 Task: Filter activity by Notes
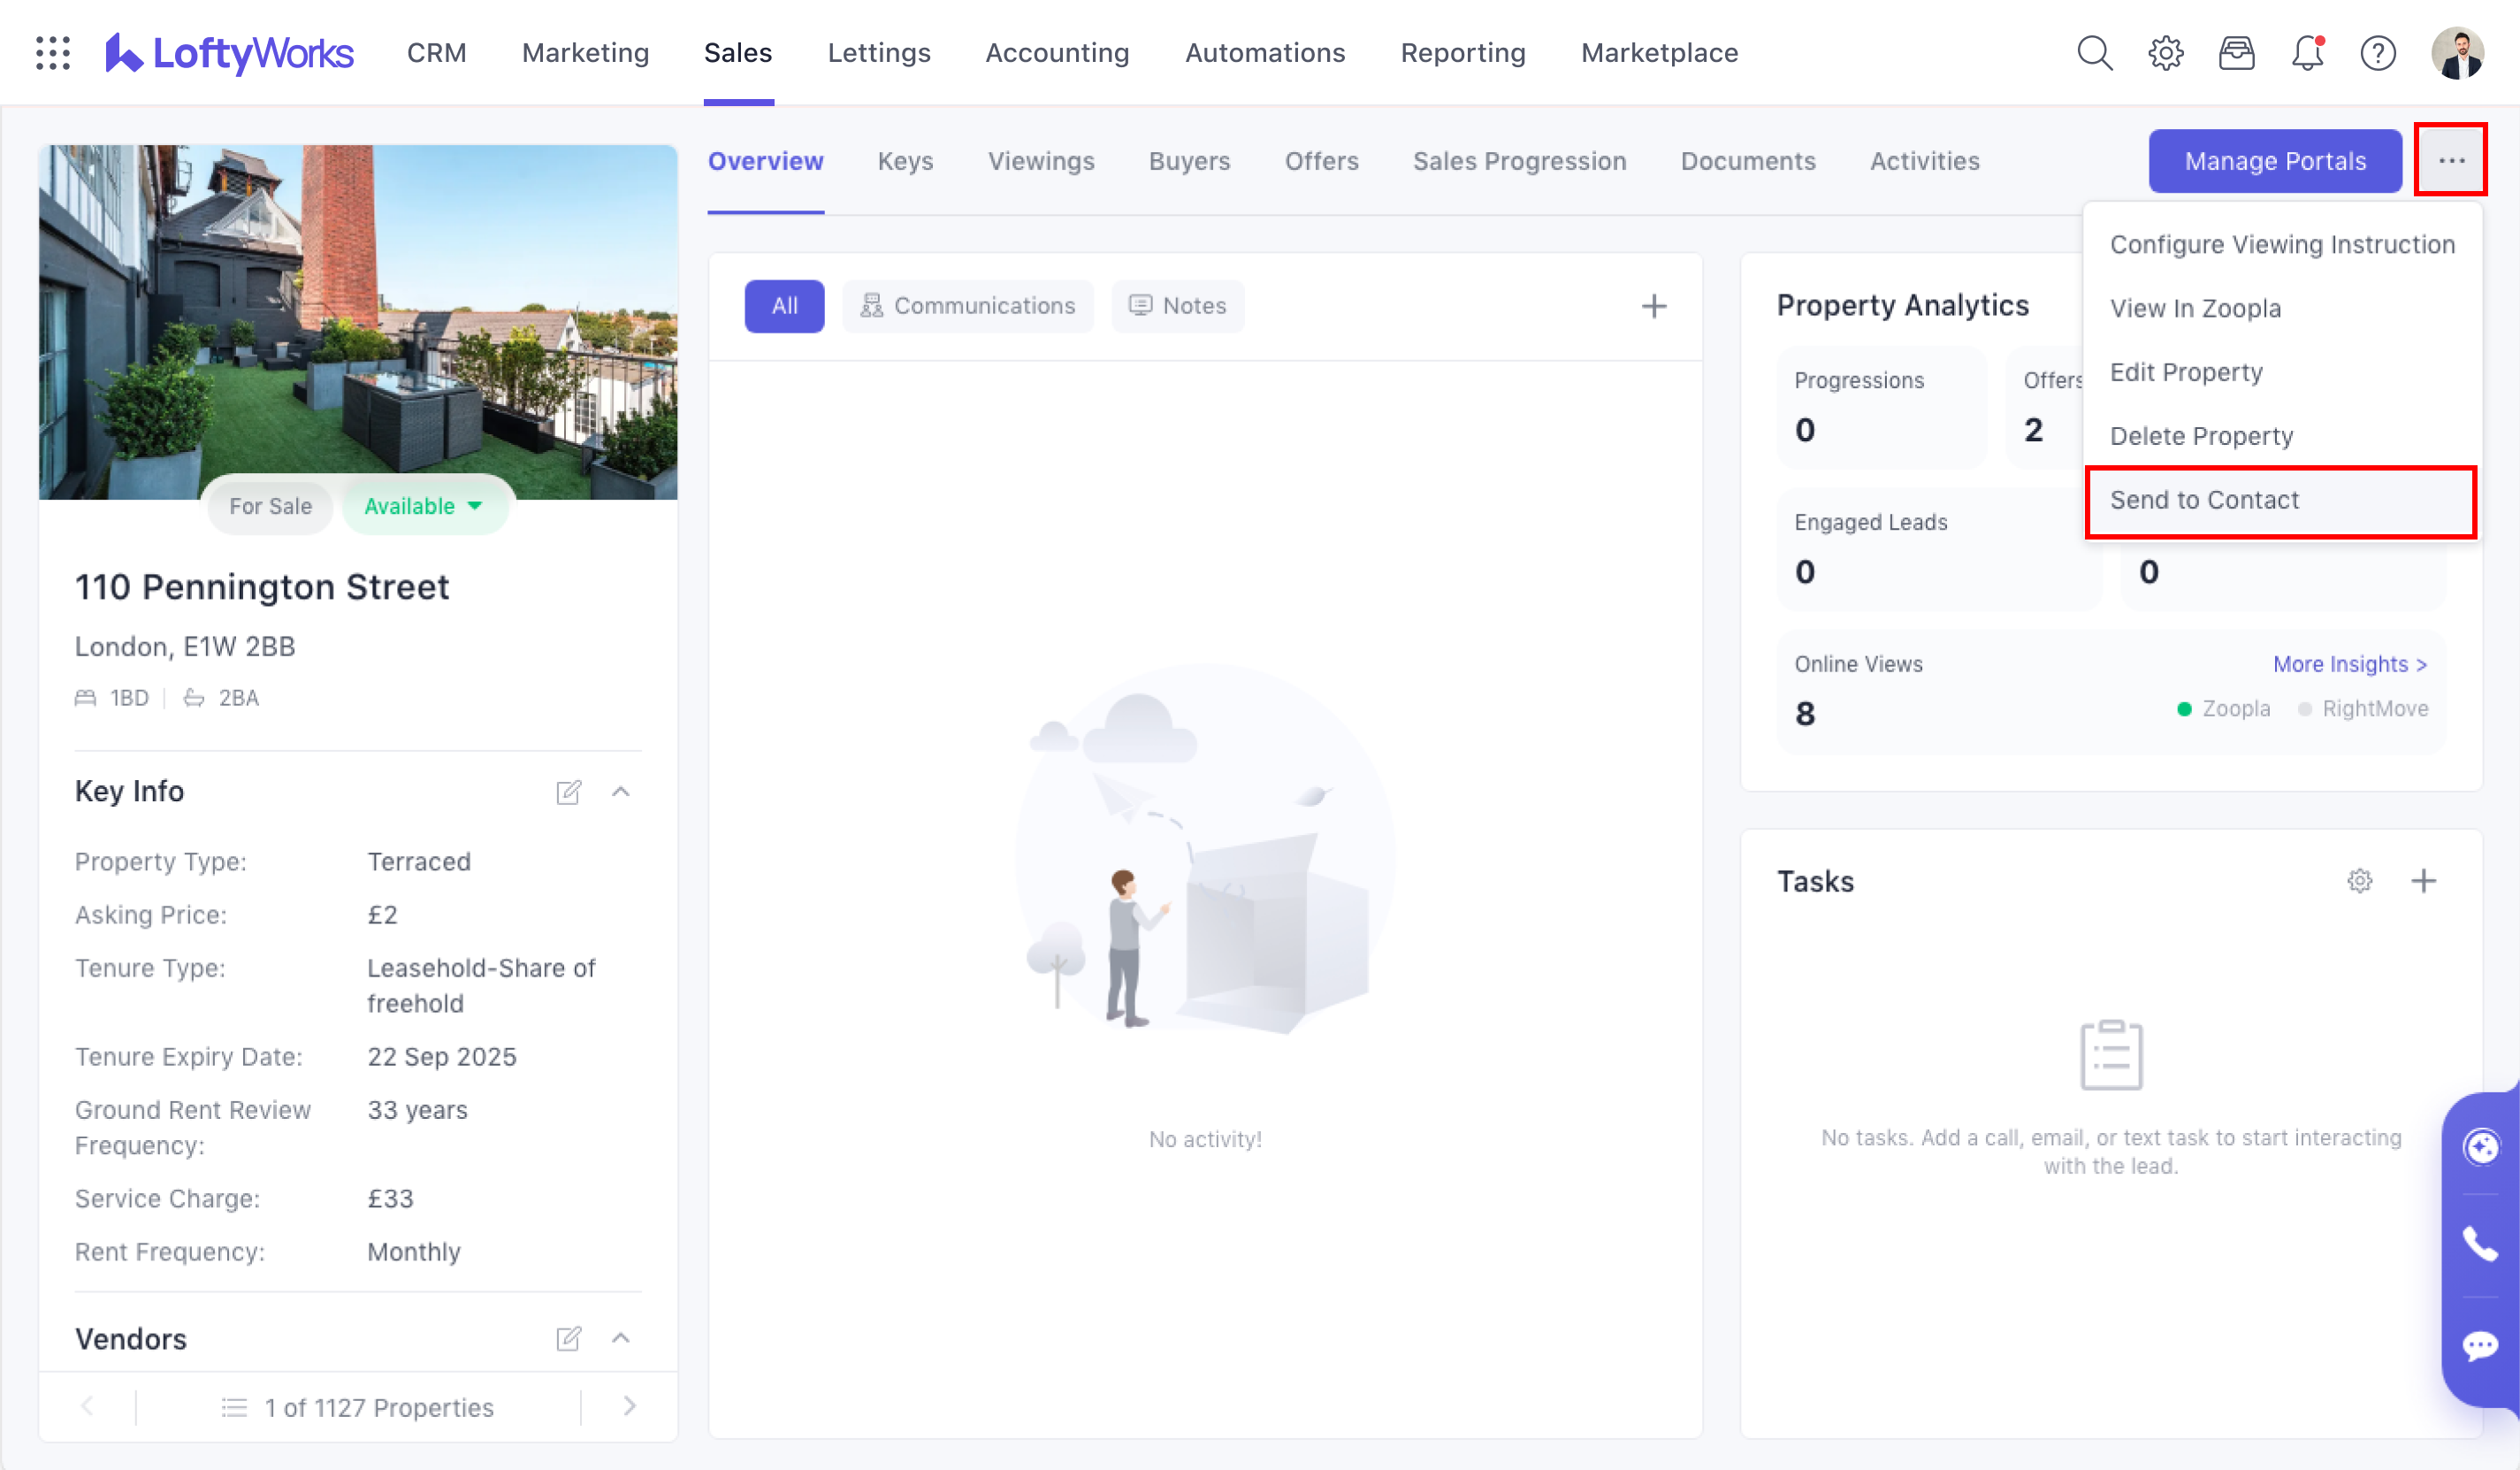1177,306
